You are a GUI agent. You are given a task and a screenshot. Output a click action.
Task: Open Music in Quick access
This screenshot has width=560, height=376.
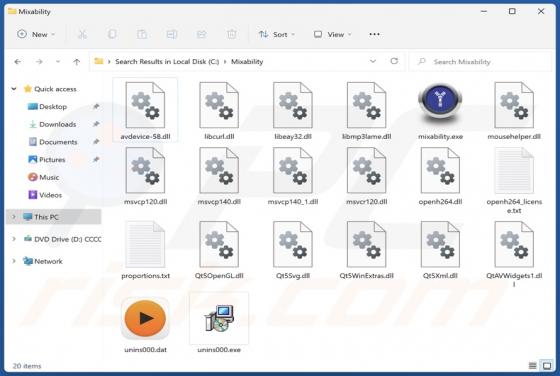[x=49, y=177]
